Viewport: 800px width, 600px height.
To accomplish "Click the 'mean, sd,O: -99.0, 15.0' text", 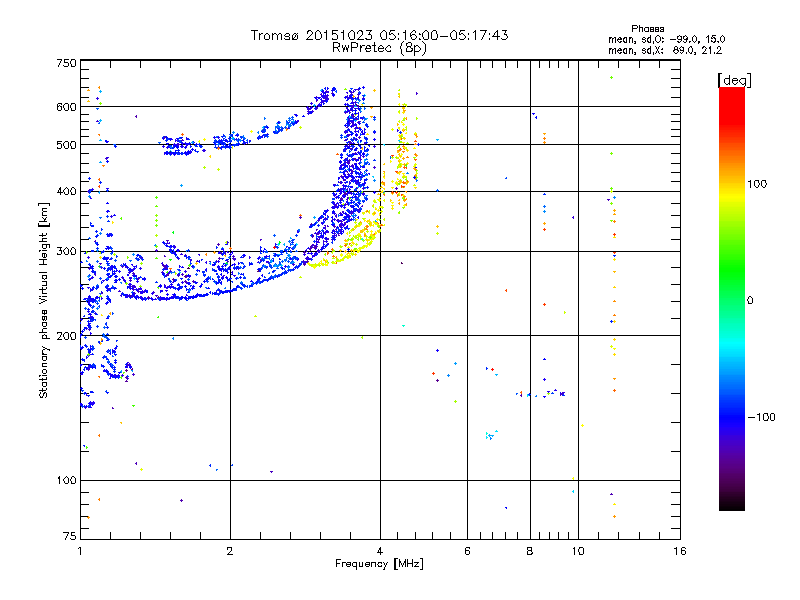I will [x=666, y=39].
